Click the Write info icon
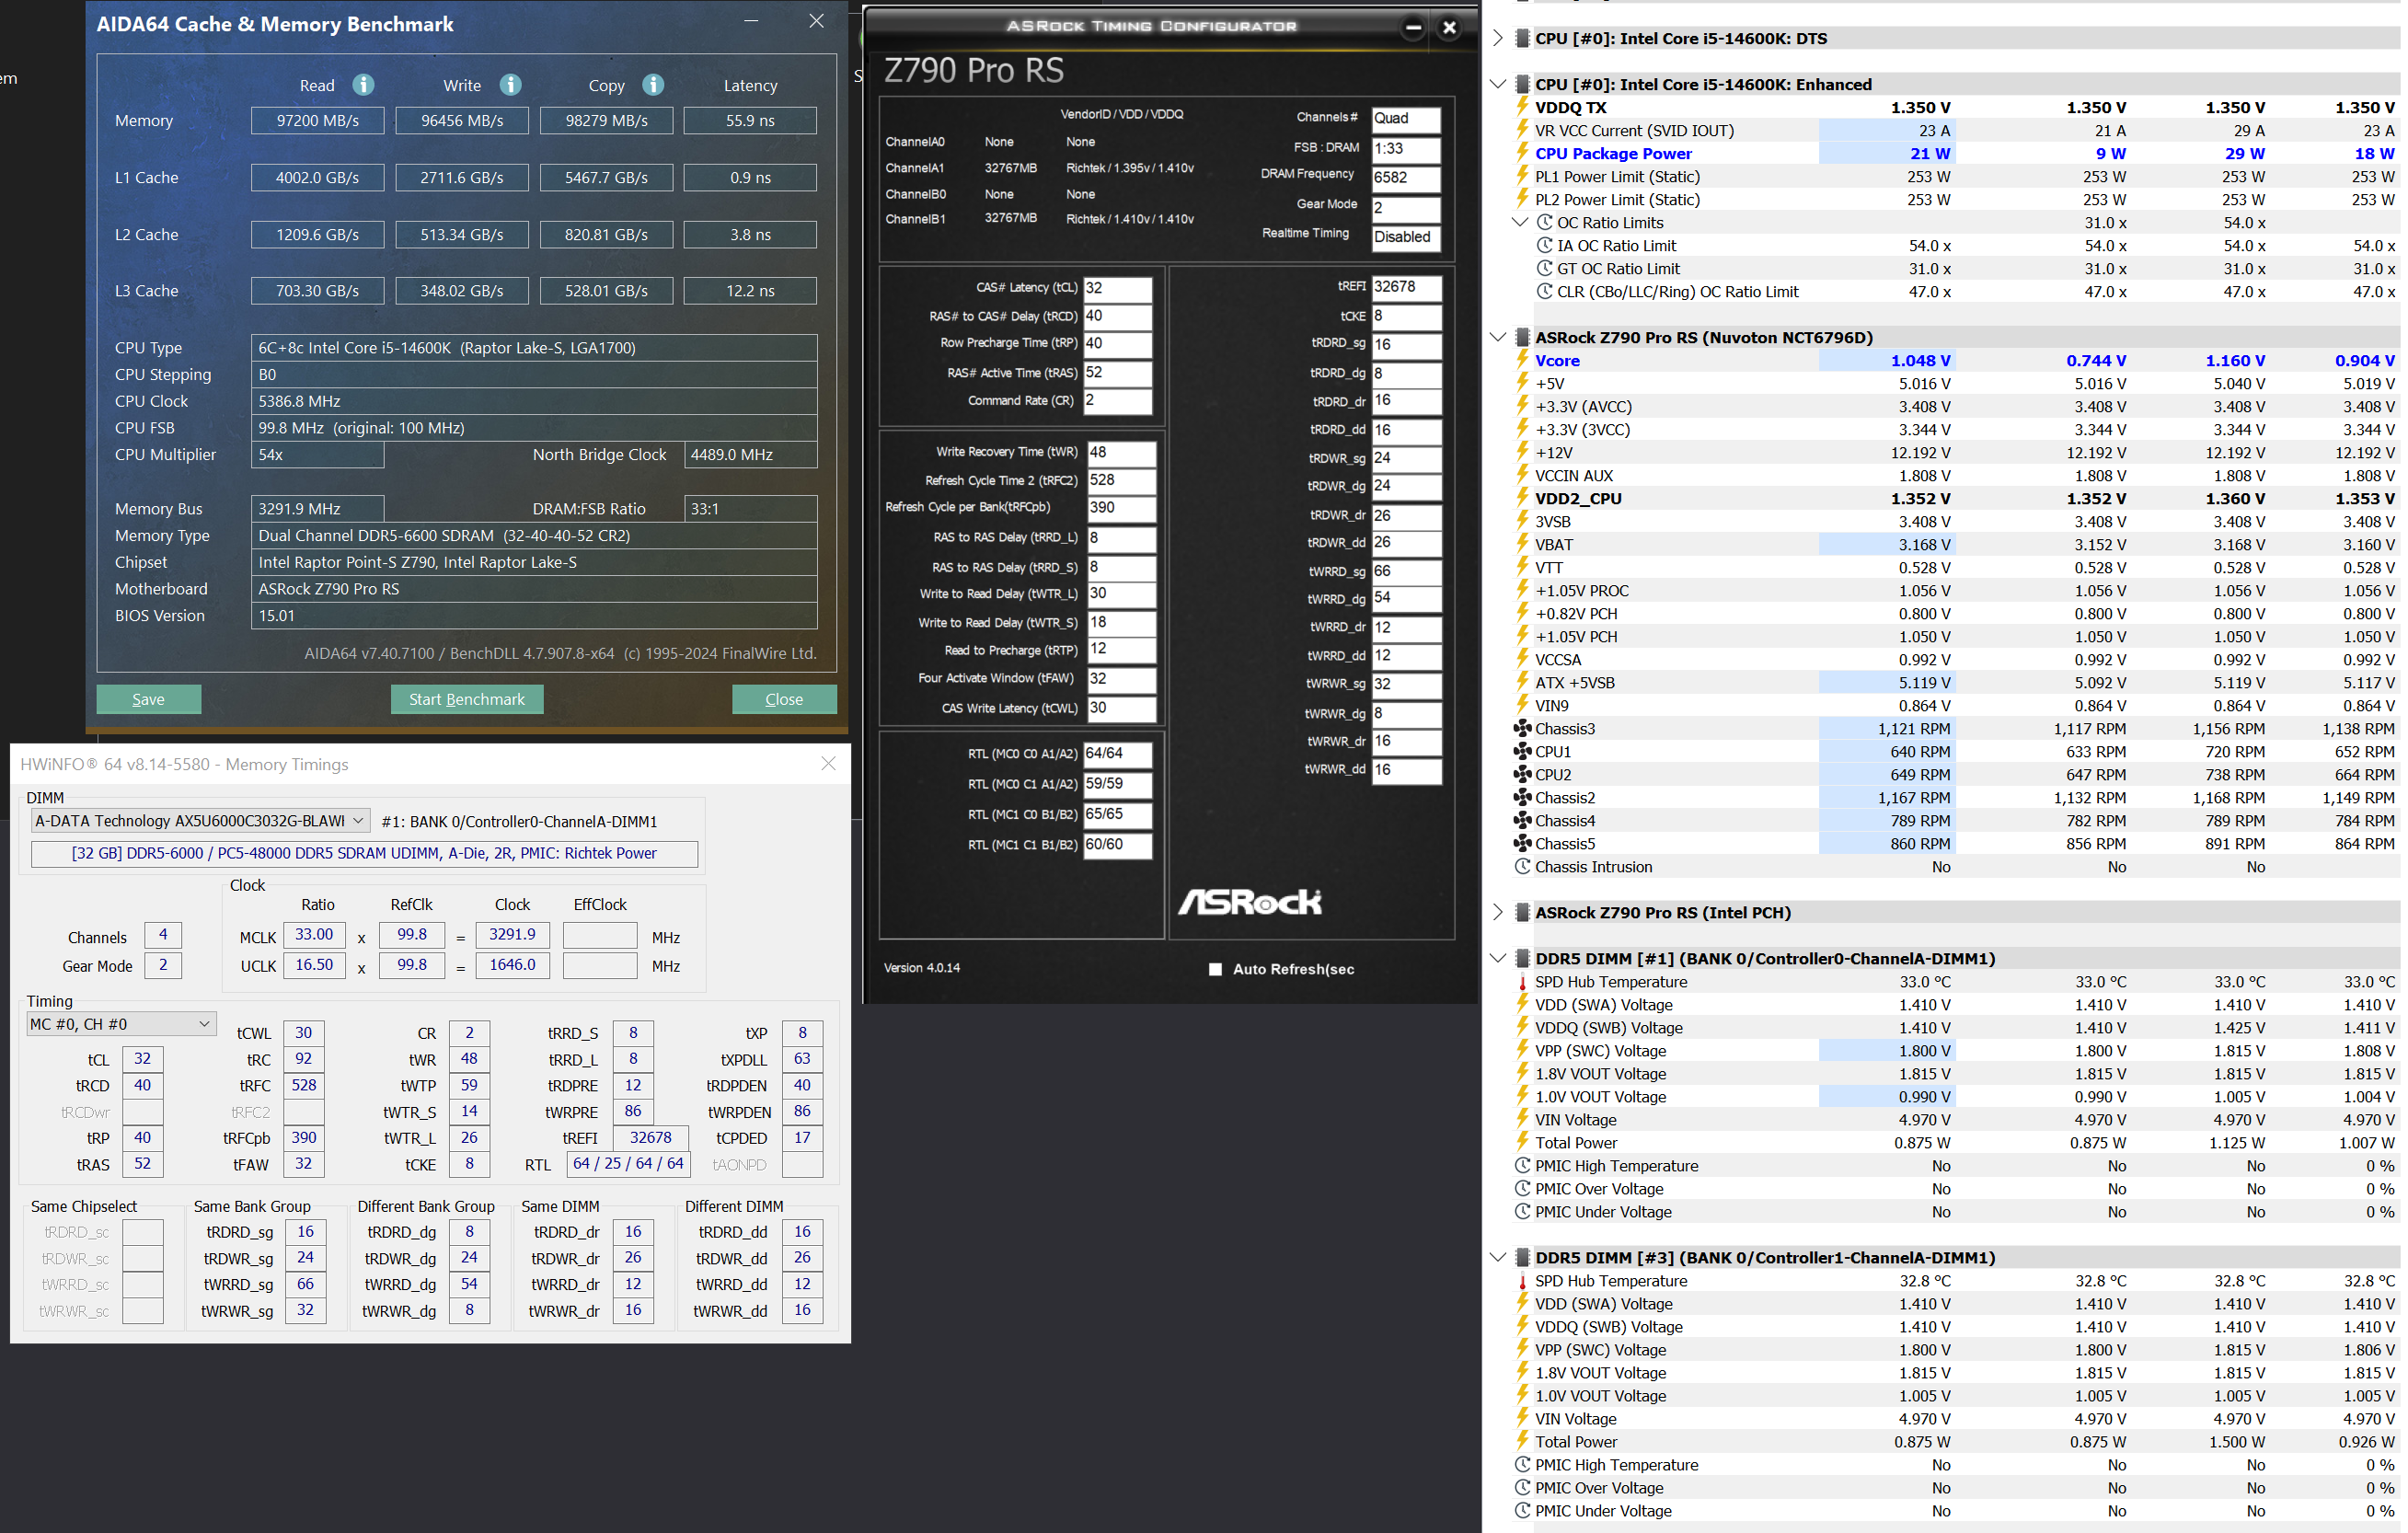2408x1533 pixels. click(510, 85)
